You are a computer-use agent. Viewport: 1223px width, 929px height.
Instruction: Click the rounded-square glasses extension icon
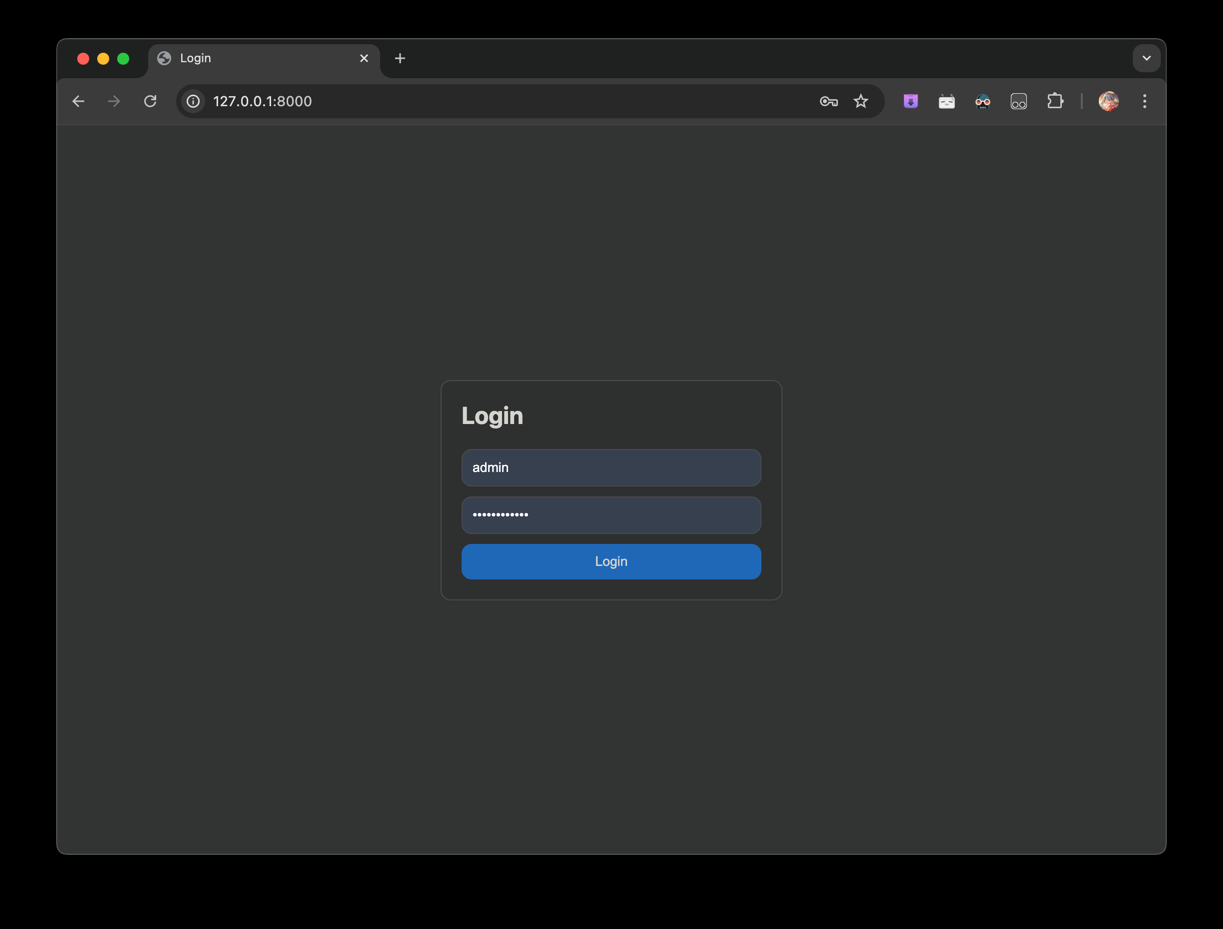[x=1019, y=101]
